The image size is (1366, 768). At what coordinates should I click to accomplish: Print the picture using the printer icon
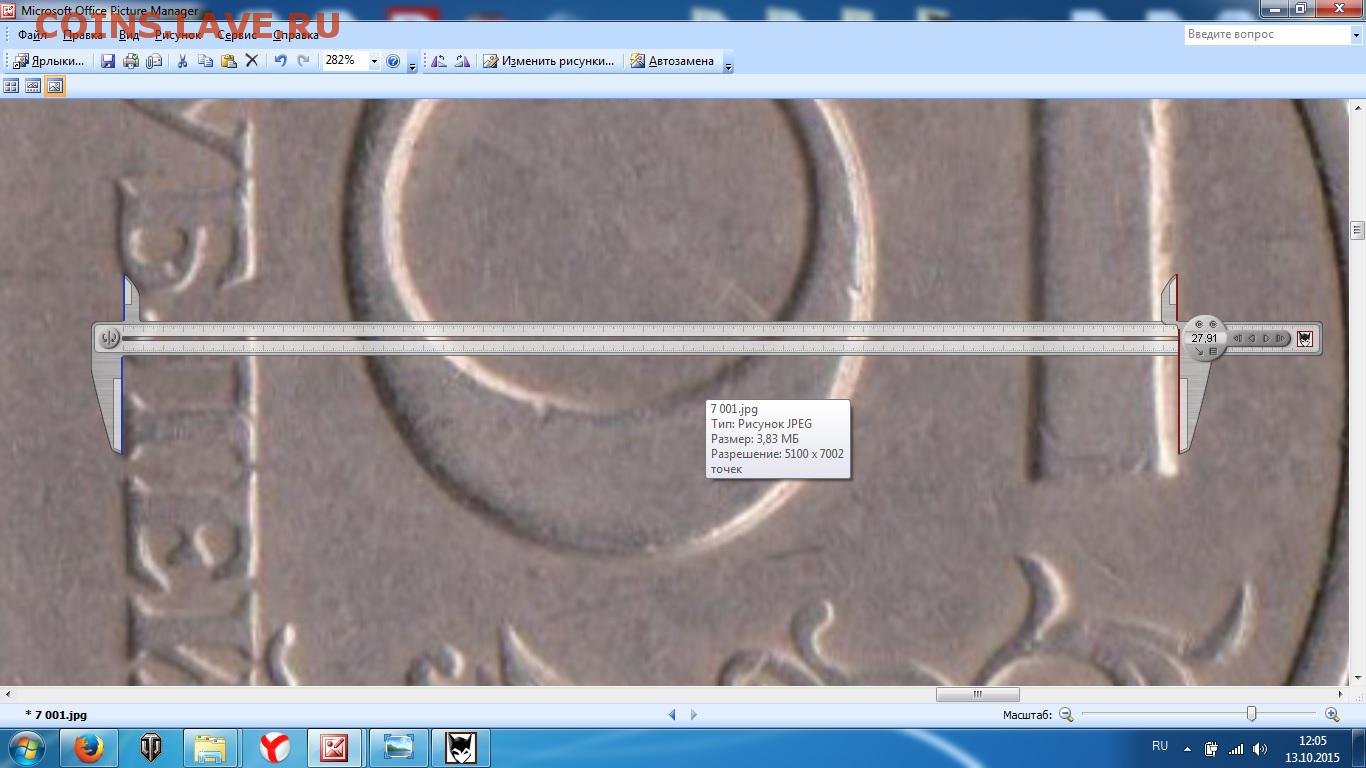click(131, 61)
